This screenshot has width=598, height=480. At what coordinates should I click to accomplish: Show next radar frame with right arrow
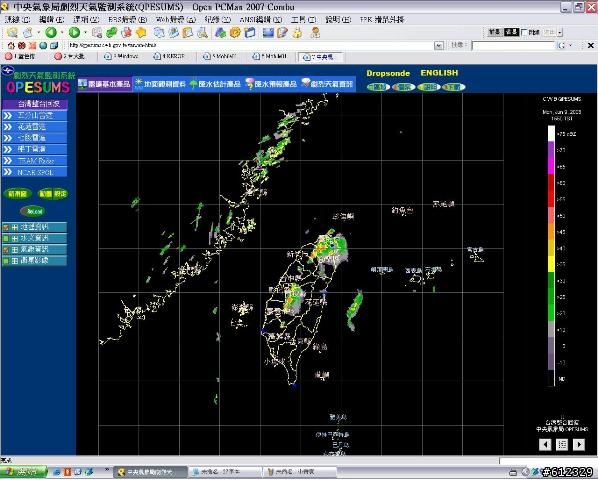click(x=579, y=445)
